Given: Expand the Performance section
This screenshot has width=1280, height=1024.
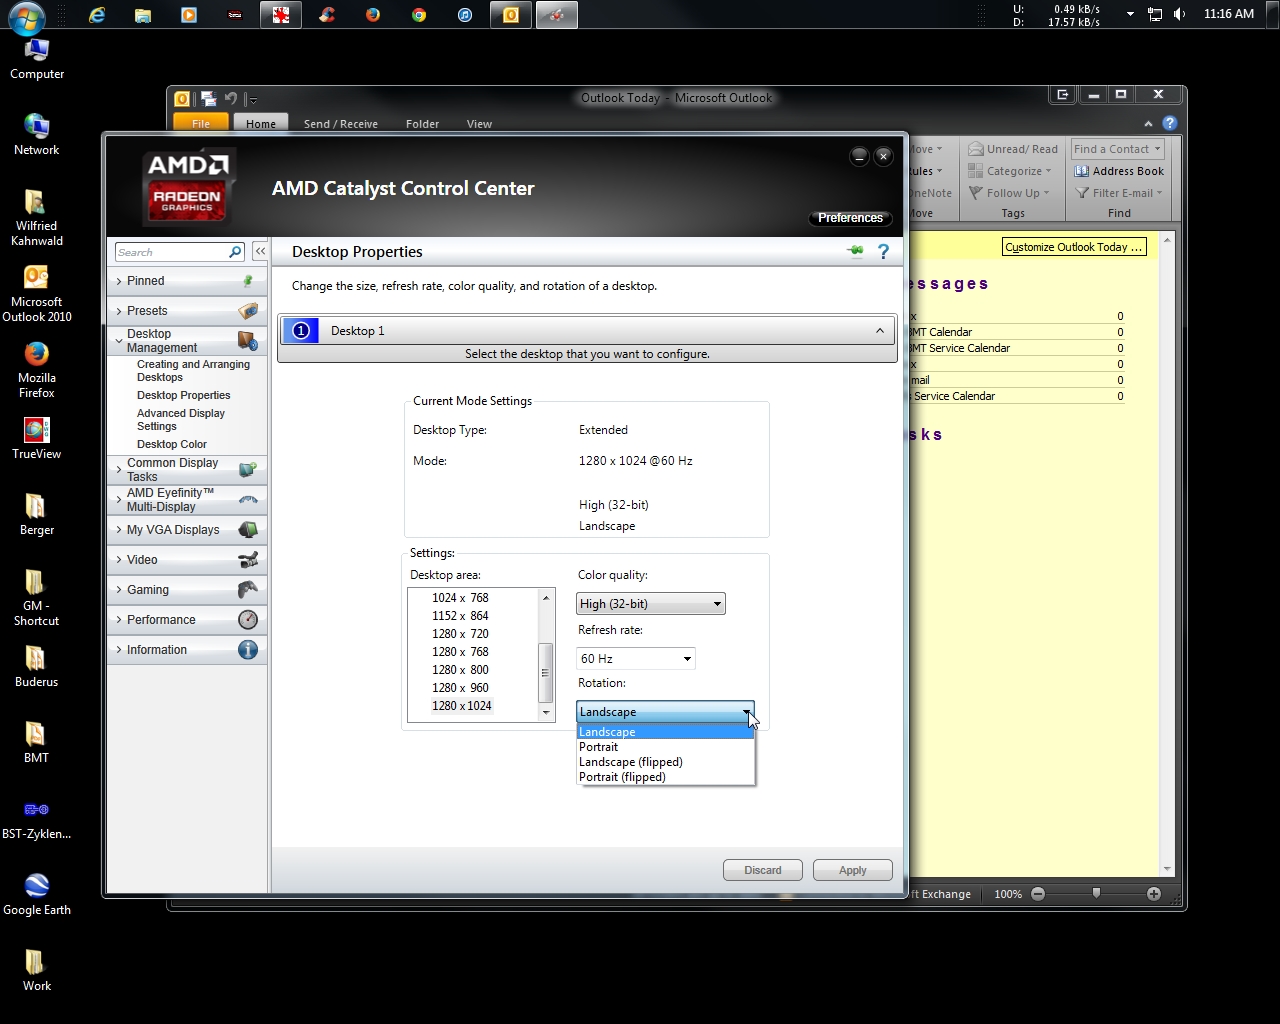Looking at the screenshot, I should [187, 620].
